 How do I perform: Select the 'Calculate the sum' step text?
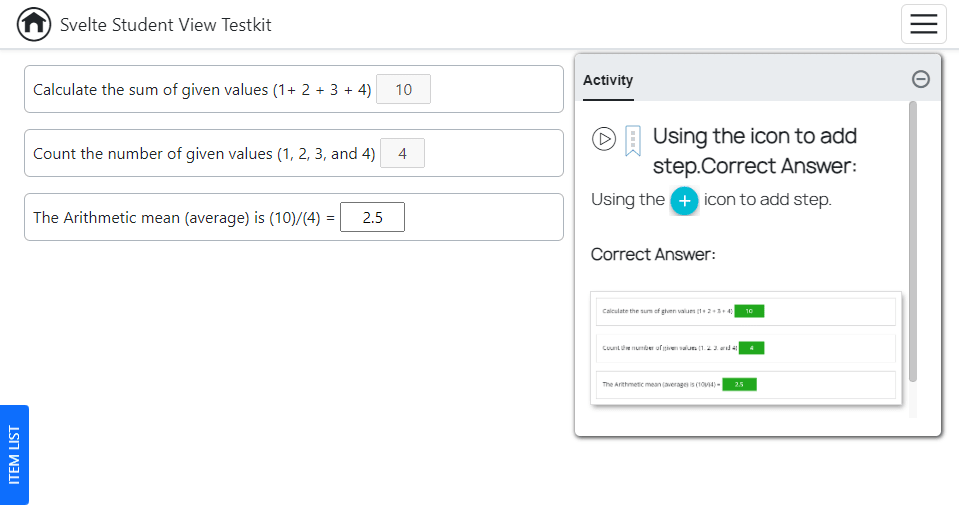pyautogui.click(x=202, y=90)
